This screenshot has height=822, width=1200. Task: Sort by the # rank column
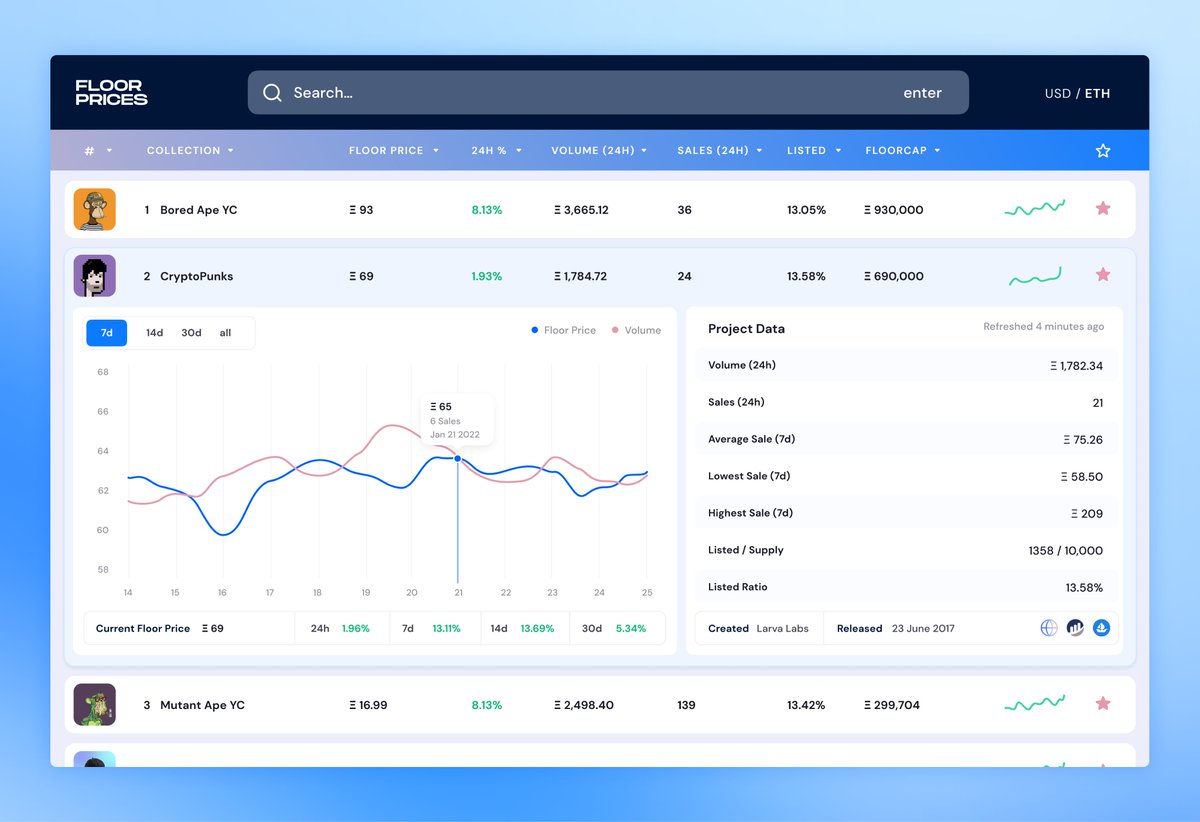(x=98, y=151)
